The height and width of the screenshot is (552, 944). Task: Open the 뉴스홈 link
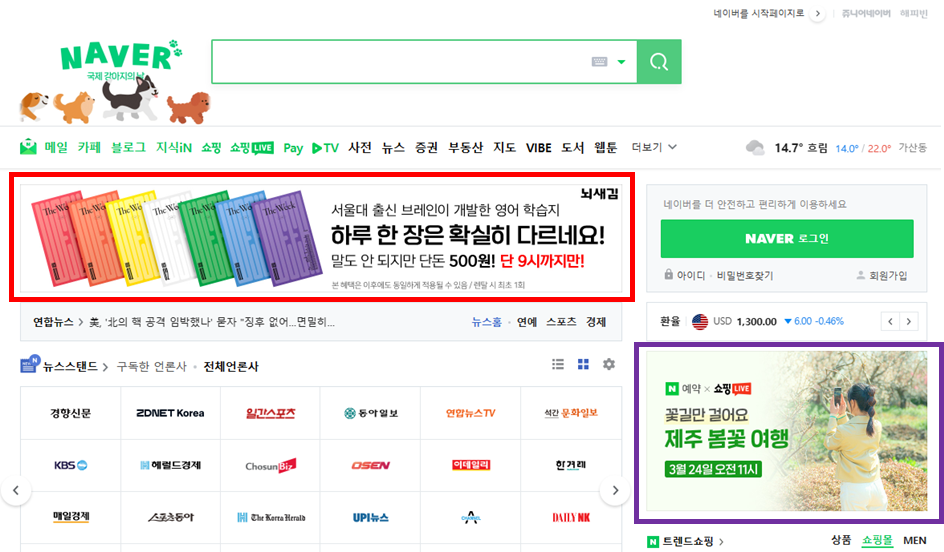[x=486, y=322]
